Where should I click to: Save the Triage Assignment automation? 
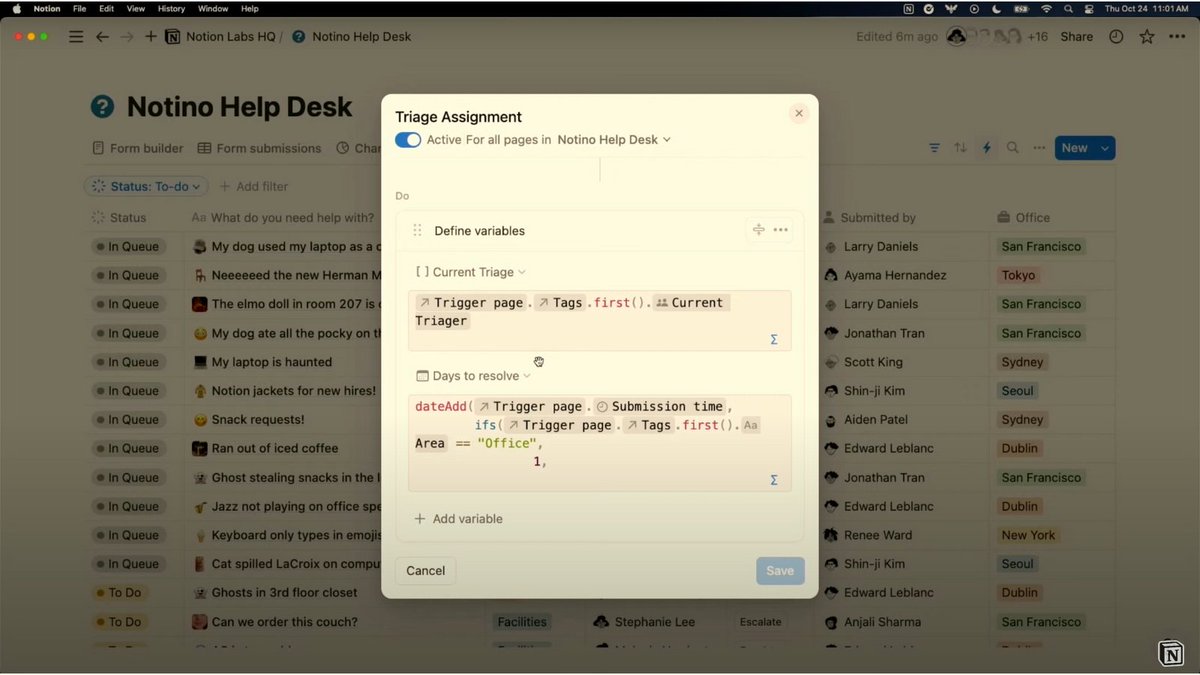[780, 571]
